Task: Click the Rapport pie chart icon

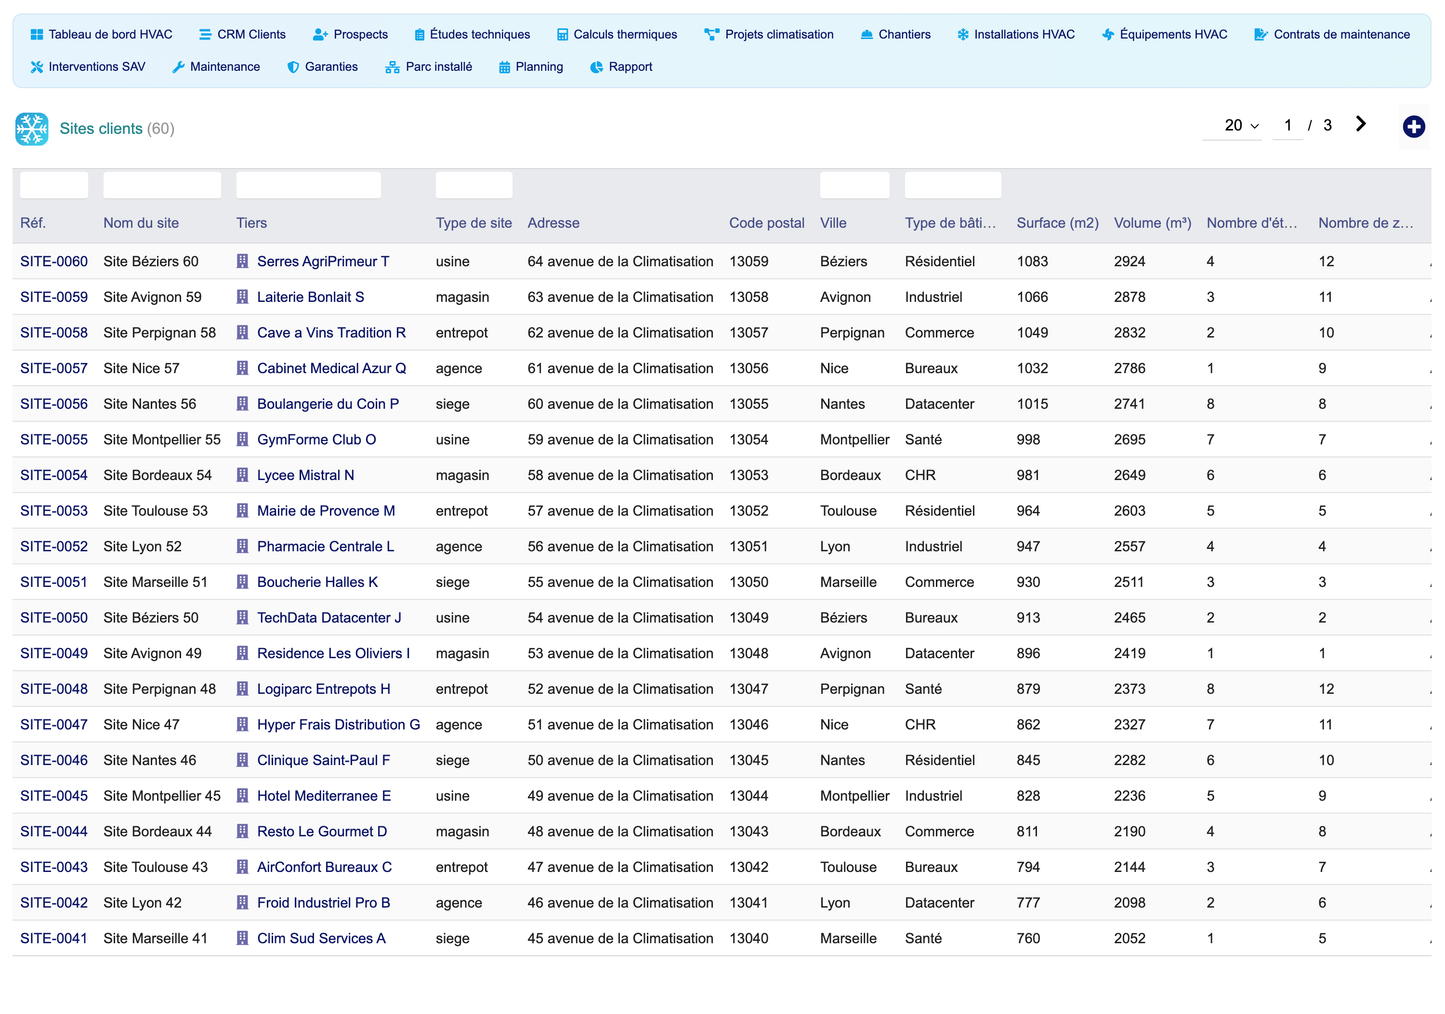Action: pyautogui.click(x=597, y=67)
